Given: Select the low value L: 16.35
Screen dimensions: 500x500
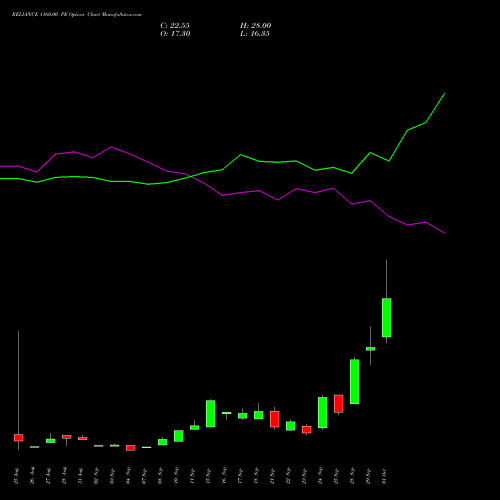Looking at the screenshot, I should click(255, 34).
